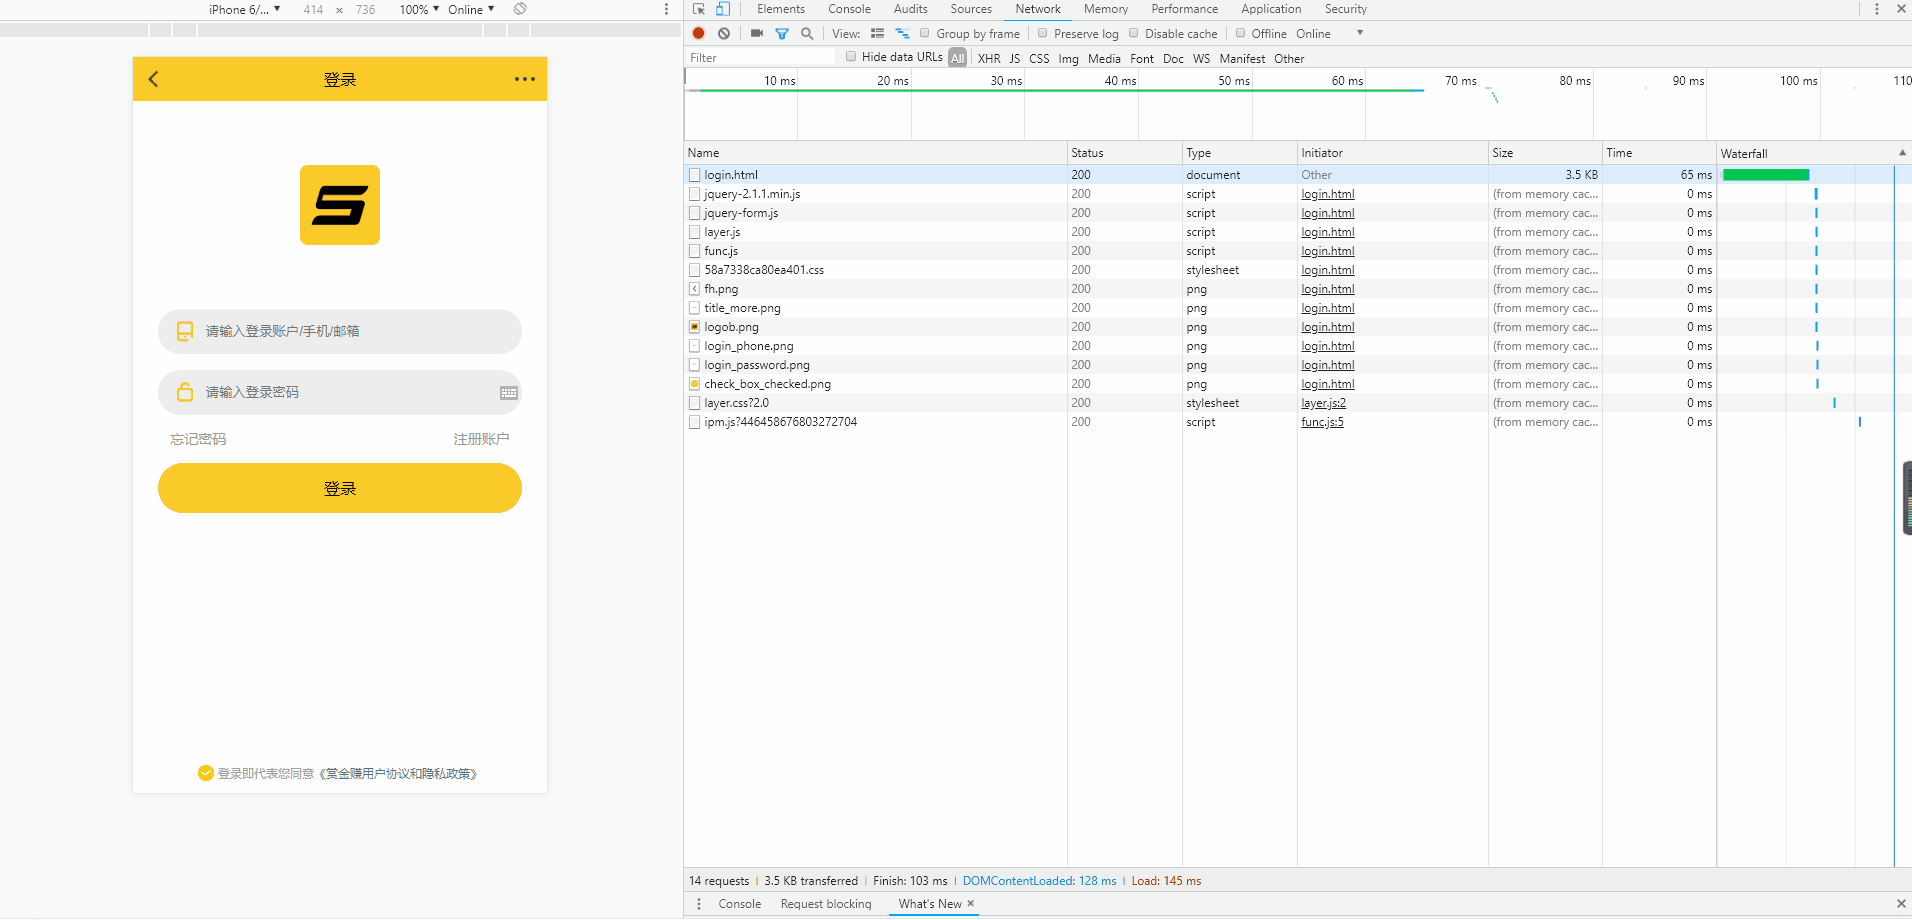Sort requests by Waterfall column

(1814, 153)
